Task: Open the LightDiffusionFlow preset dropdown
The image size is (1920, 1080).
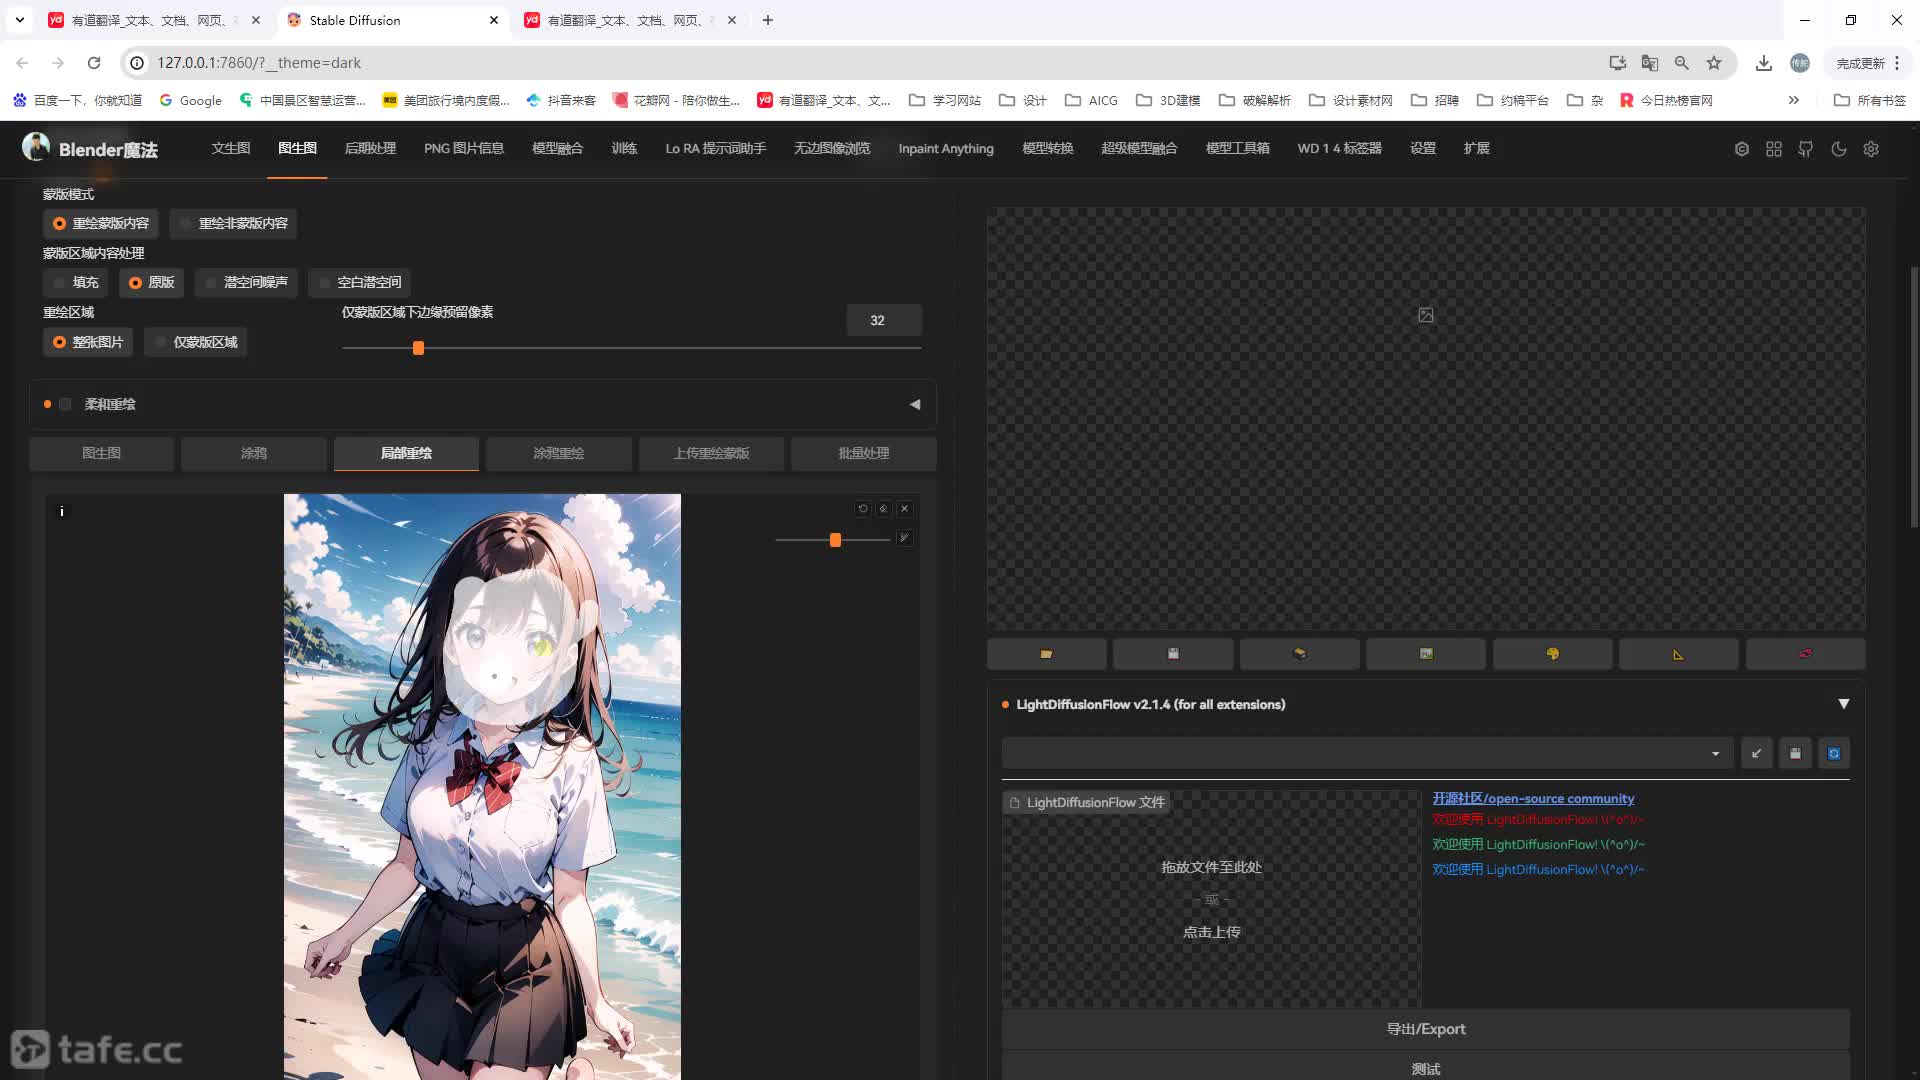Action: tap(1367, 754)
